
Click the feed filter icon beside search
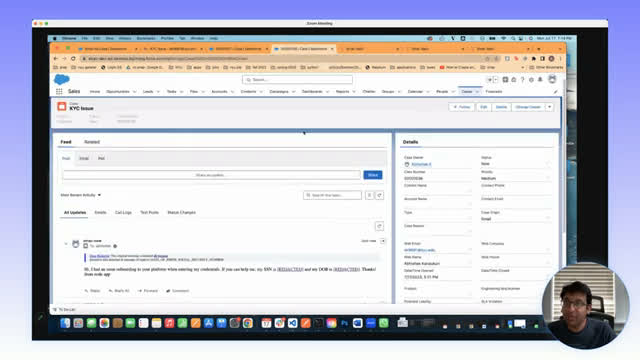(369, 195)
